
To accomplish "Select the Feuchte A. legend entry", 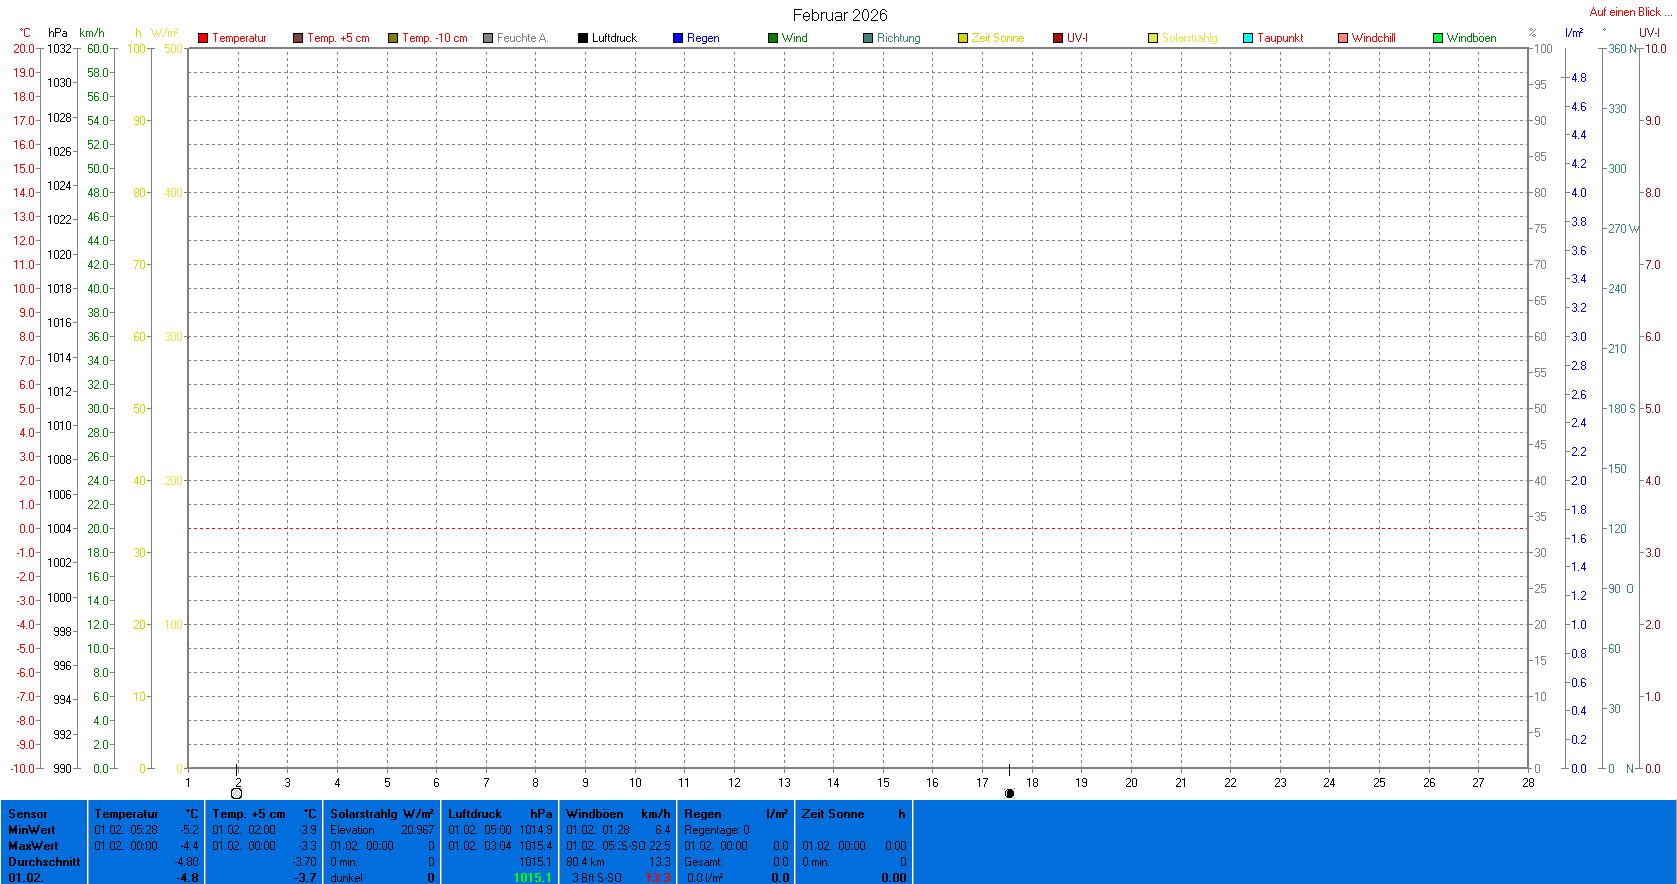I will click(522, 38).
